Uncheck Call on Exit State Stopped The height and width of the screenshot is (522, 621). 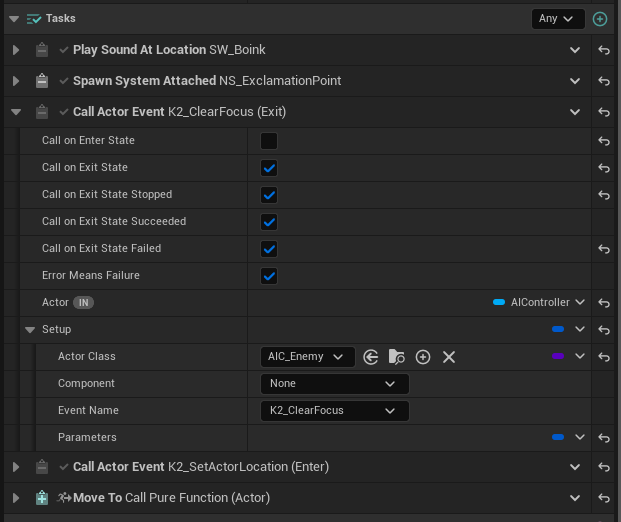coord(269,195)
